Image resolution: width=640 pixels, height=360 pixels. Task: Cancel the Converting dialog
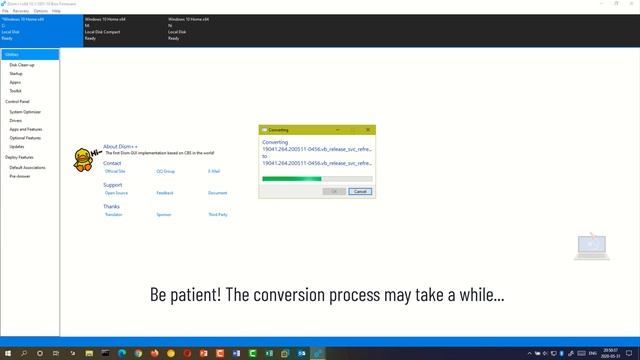(360, 191)
